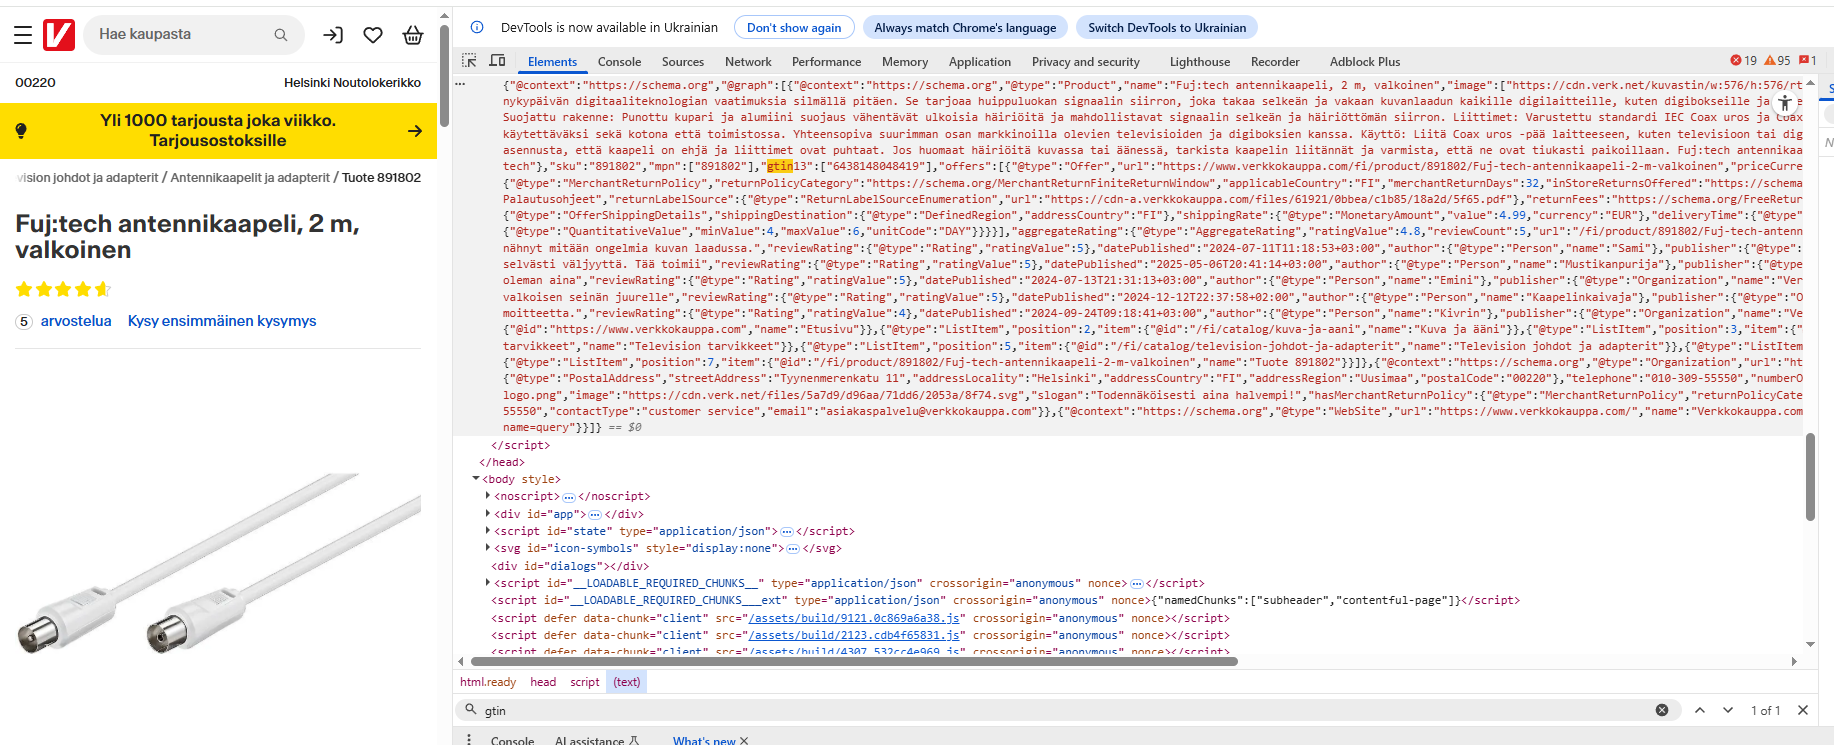
Task: Close the DevTools search bar
Action: [x=1803, y=710]
